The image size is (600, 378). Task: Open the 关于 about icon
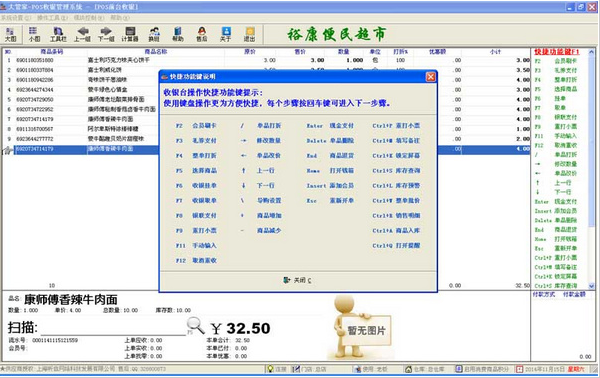coord(226,34)
